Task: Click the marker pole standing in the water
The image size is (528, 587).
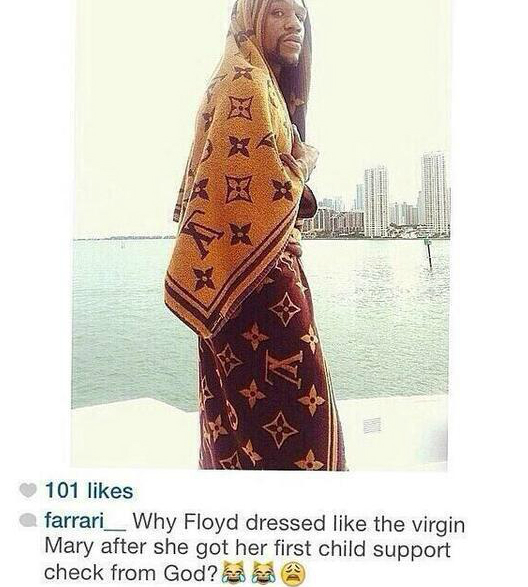Action: pyautogui.click(x=429, y=254)
